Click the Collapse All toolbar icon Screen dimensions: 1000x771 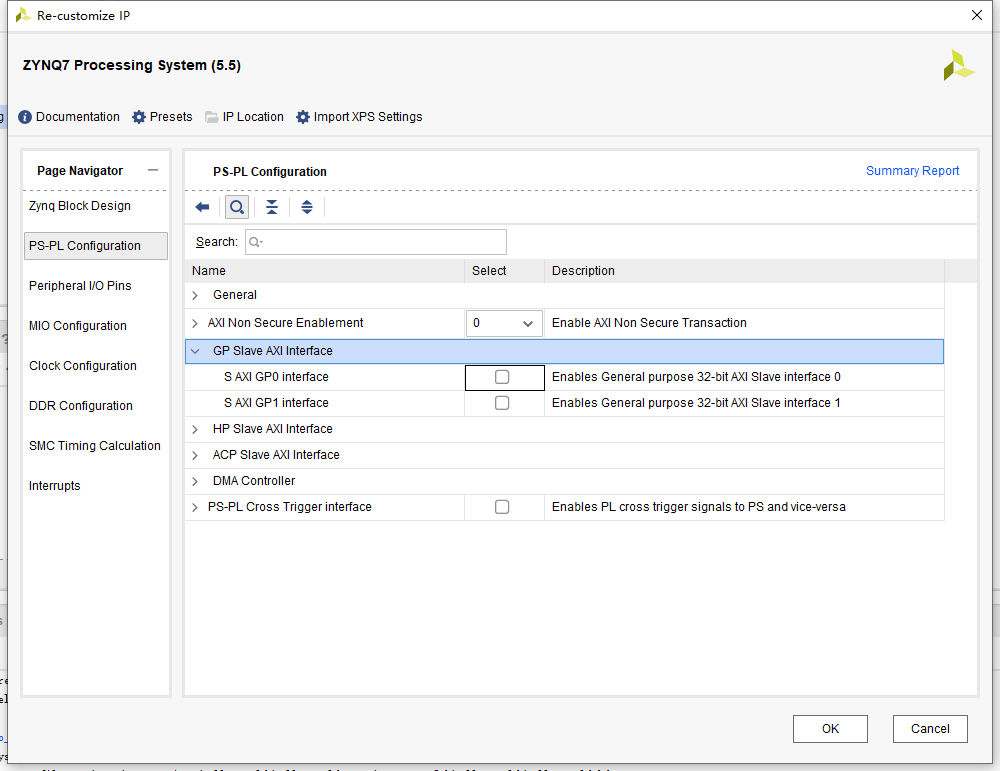(x=272, y=207)
